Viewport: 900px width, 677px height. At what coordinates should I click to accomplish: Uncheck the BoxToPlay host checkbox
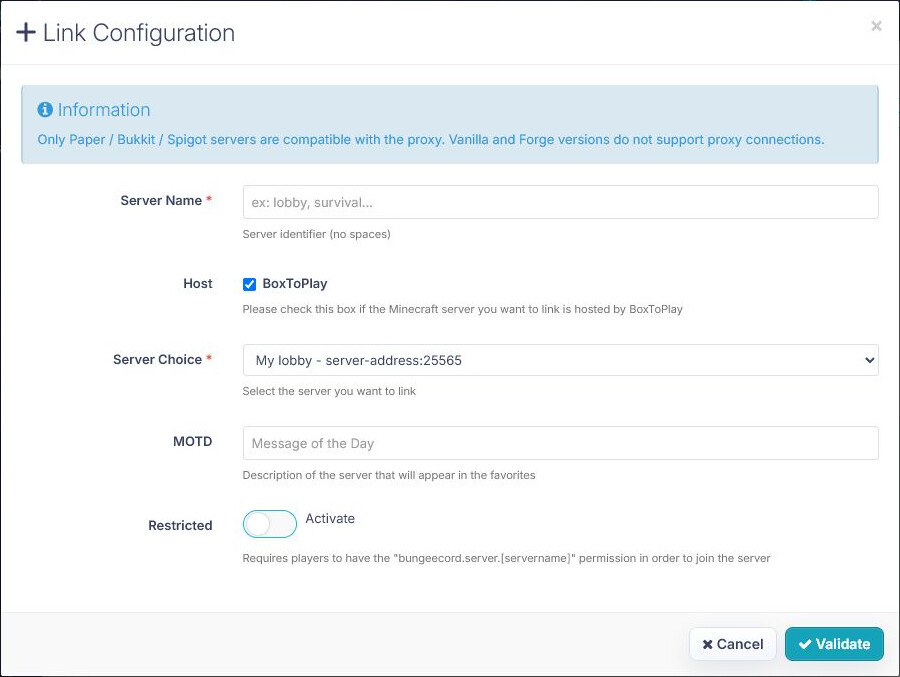pos(249,284)
